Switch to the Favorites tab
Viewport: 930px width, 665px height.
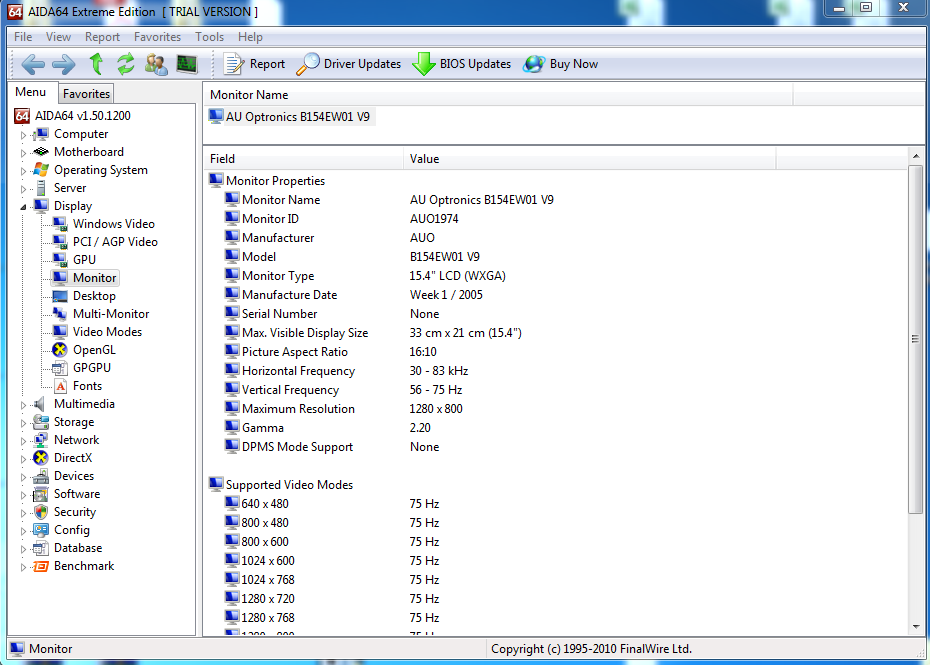pos(86,94)
